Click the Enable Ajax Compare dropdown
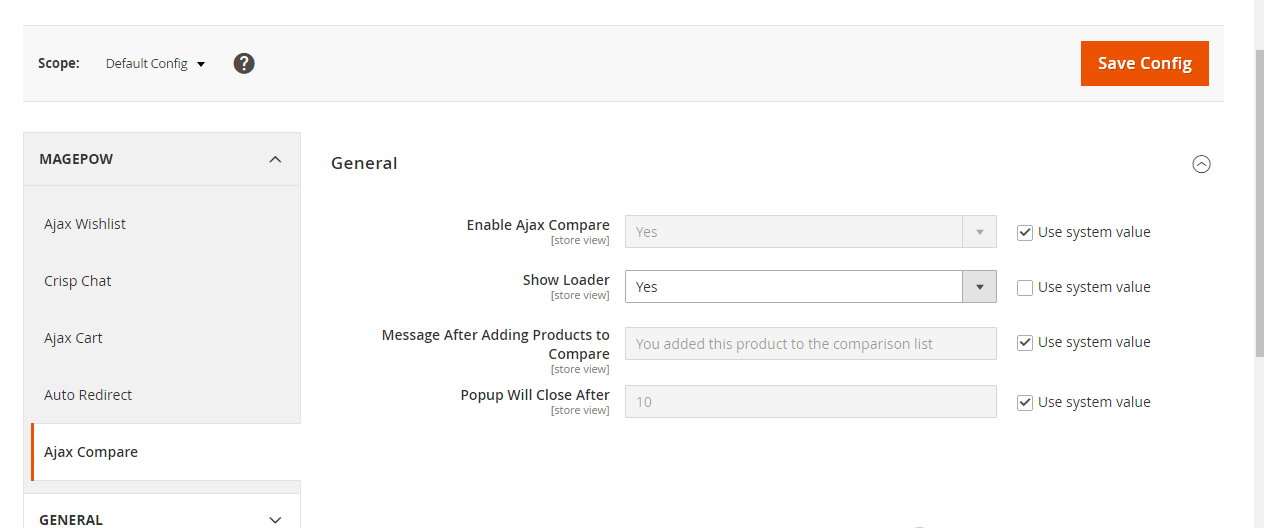Screen dimensions: 1264x528 tap(810, 232)
